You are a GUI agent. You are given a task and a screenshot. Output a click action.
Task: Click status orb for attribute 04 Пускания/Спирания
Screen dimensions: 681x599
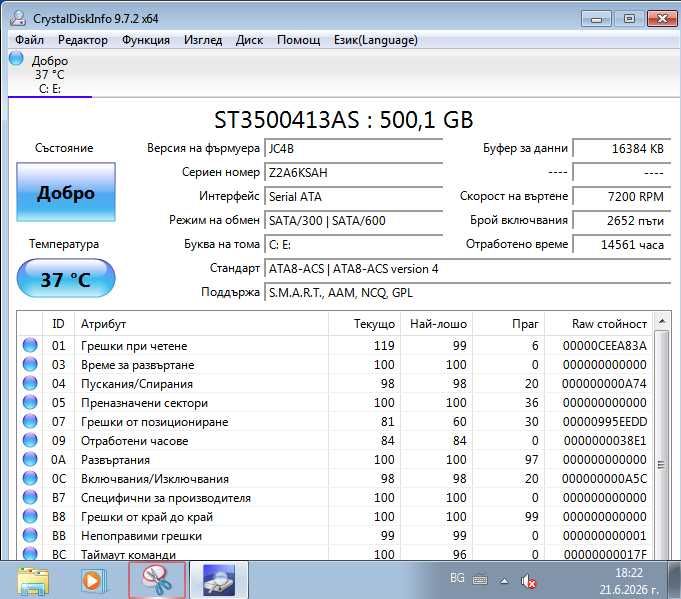(30, 383)
